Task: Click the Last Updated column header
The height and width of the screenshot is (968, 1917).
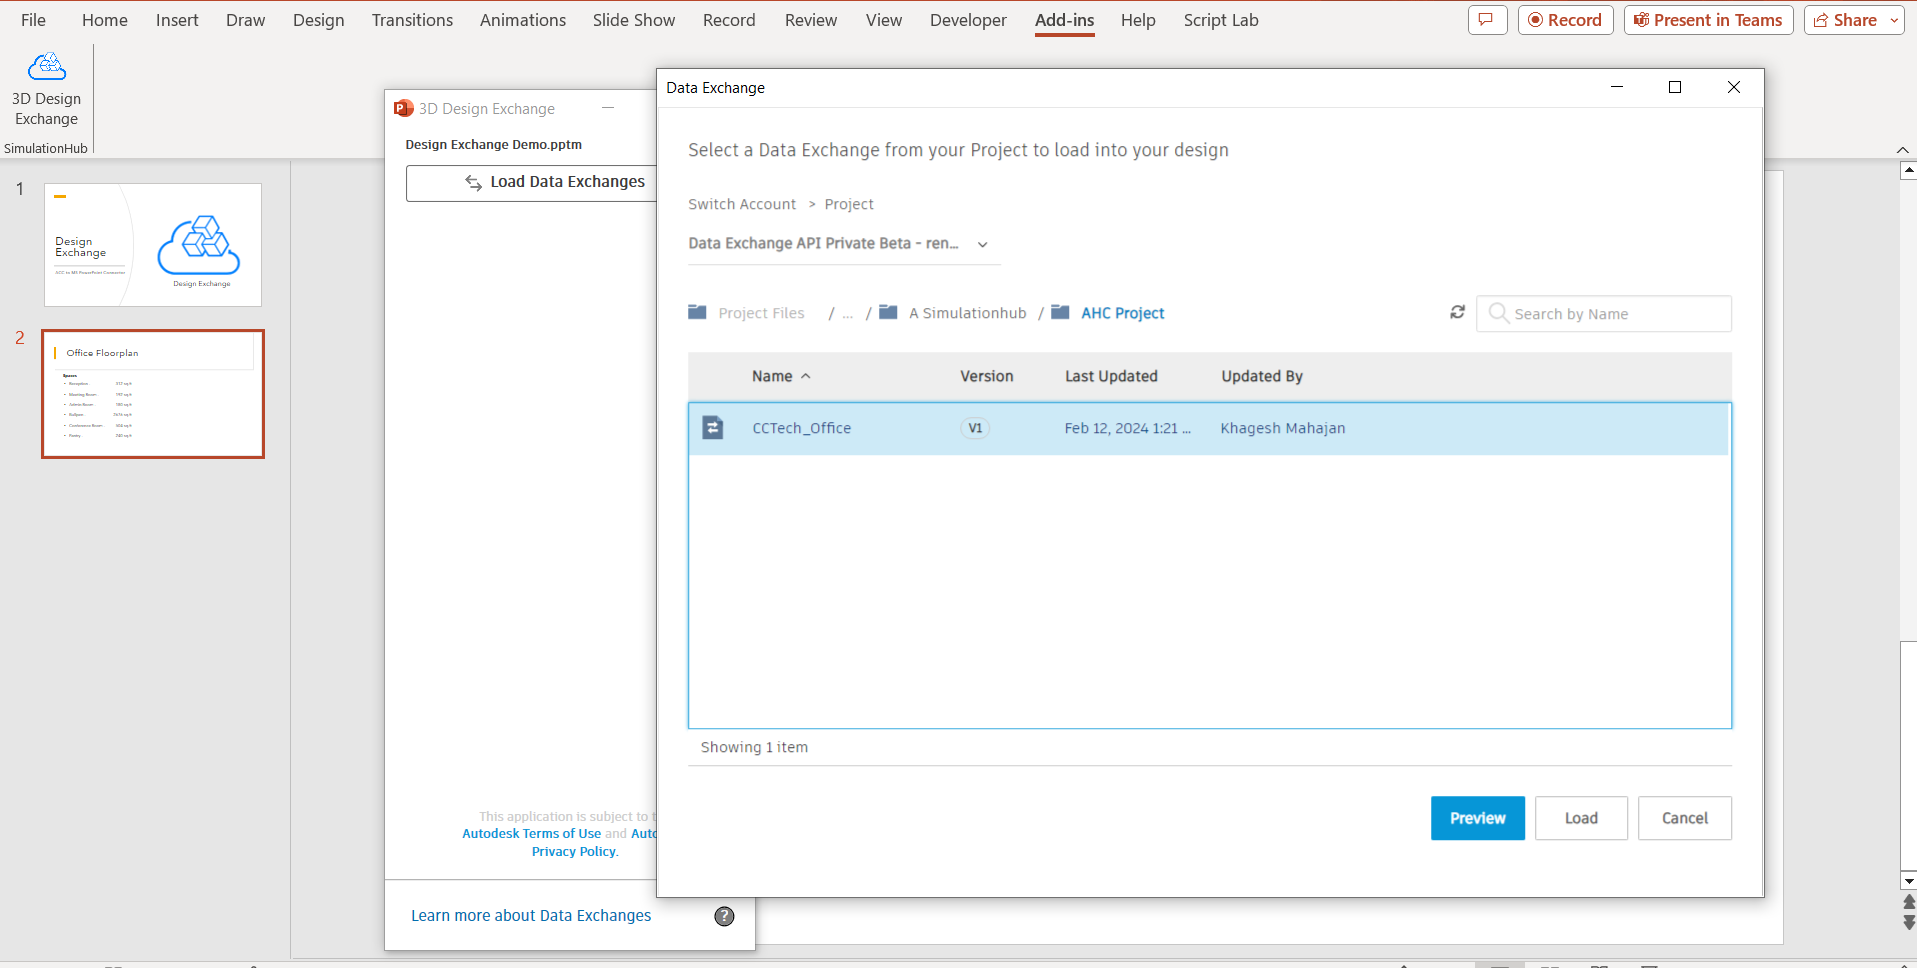Action: click(x=1111, y=376)
